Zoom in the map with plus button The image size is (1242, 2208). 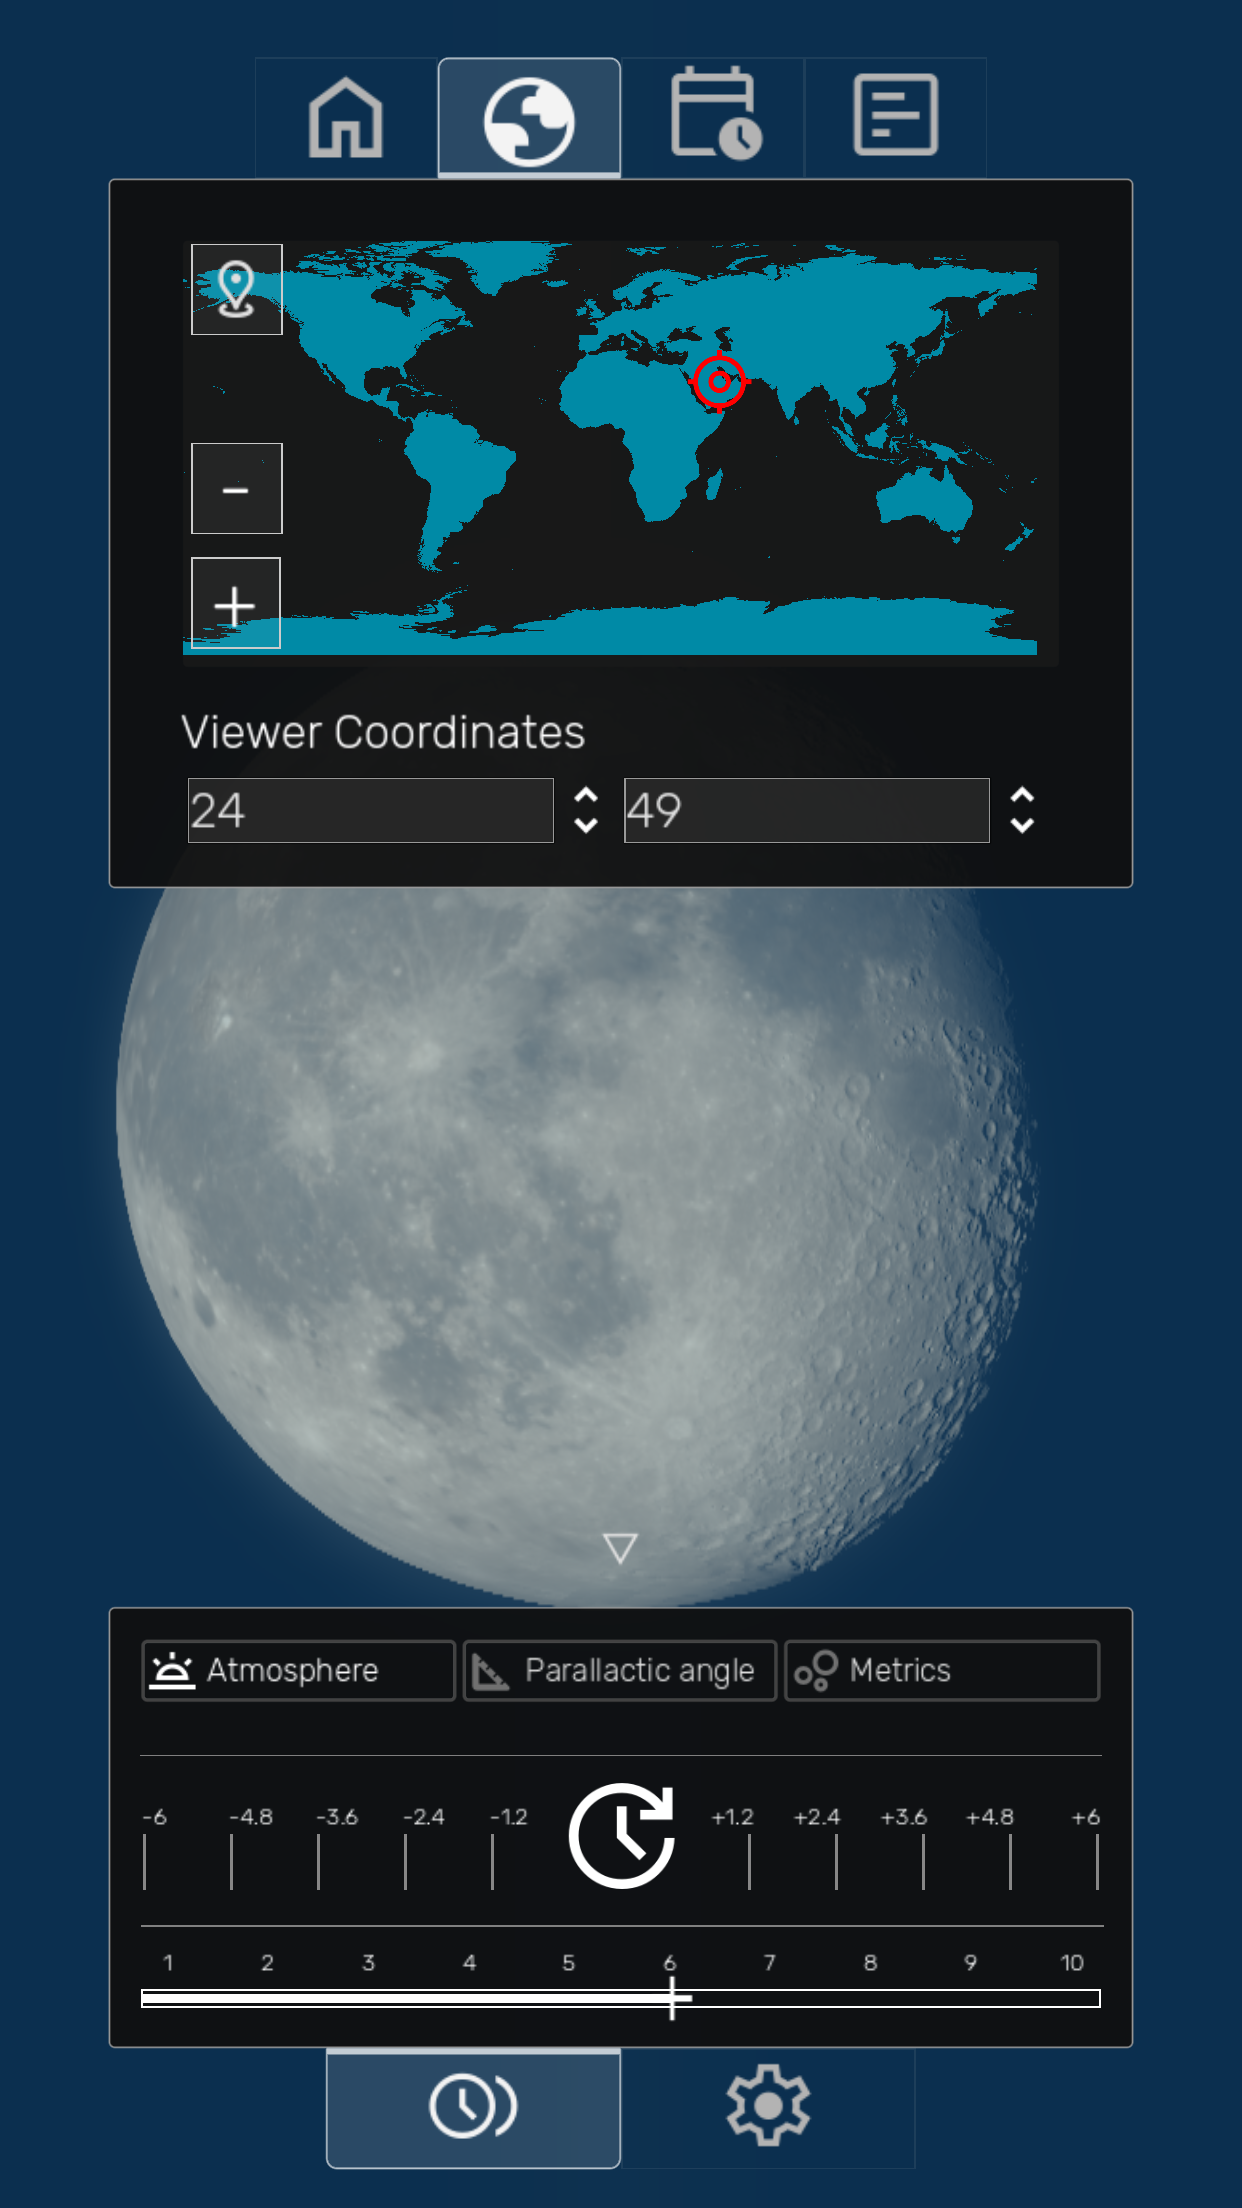coord(236,603)
